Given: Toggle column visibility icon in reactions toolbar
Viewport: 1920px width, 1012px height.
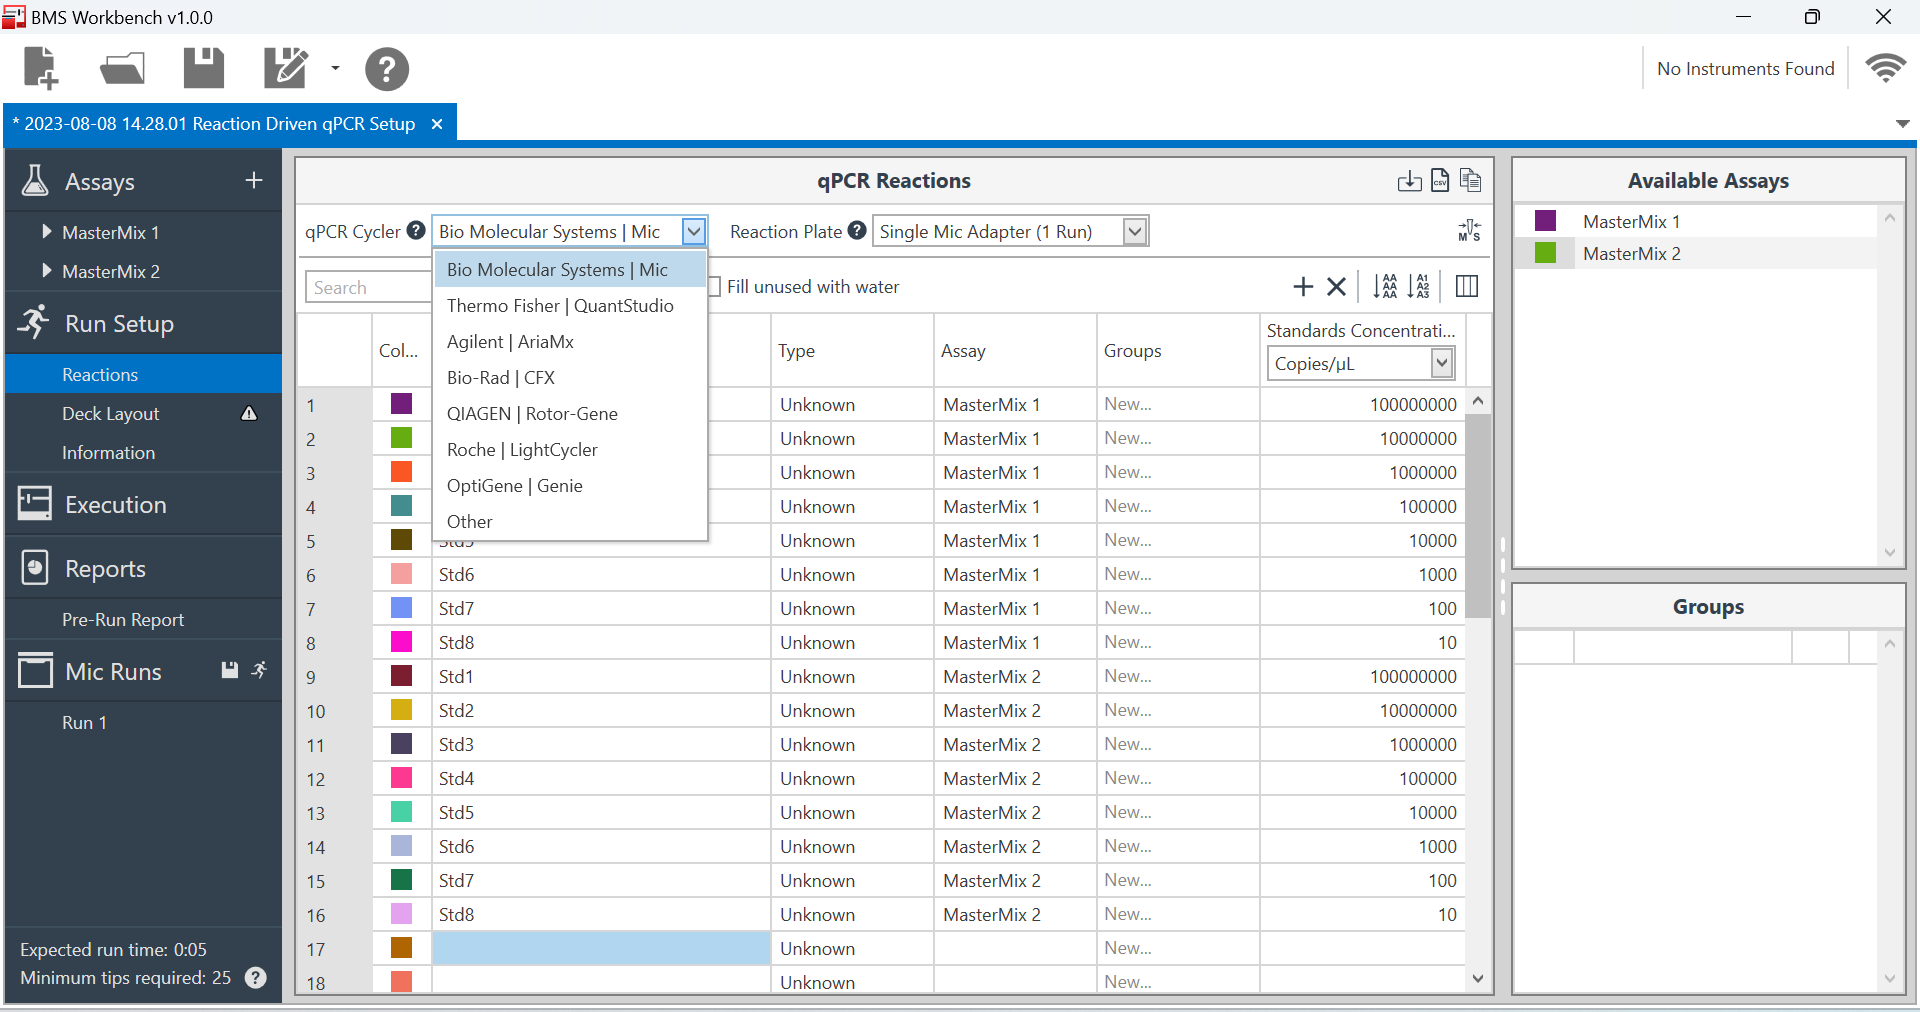Looking at the screenshot, I should [1466, 287].
